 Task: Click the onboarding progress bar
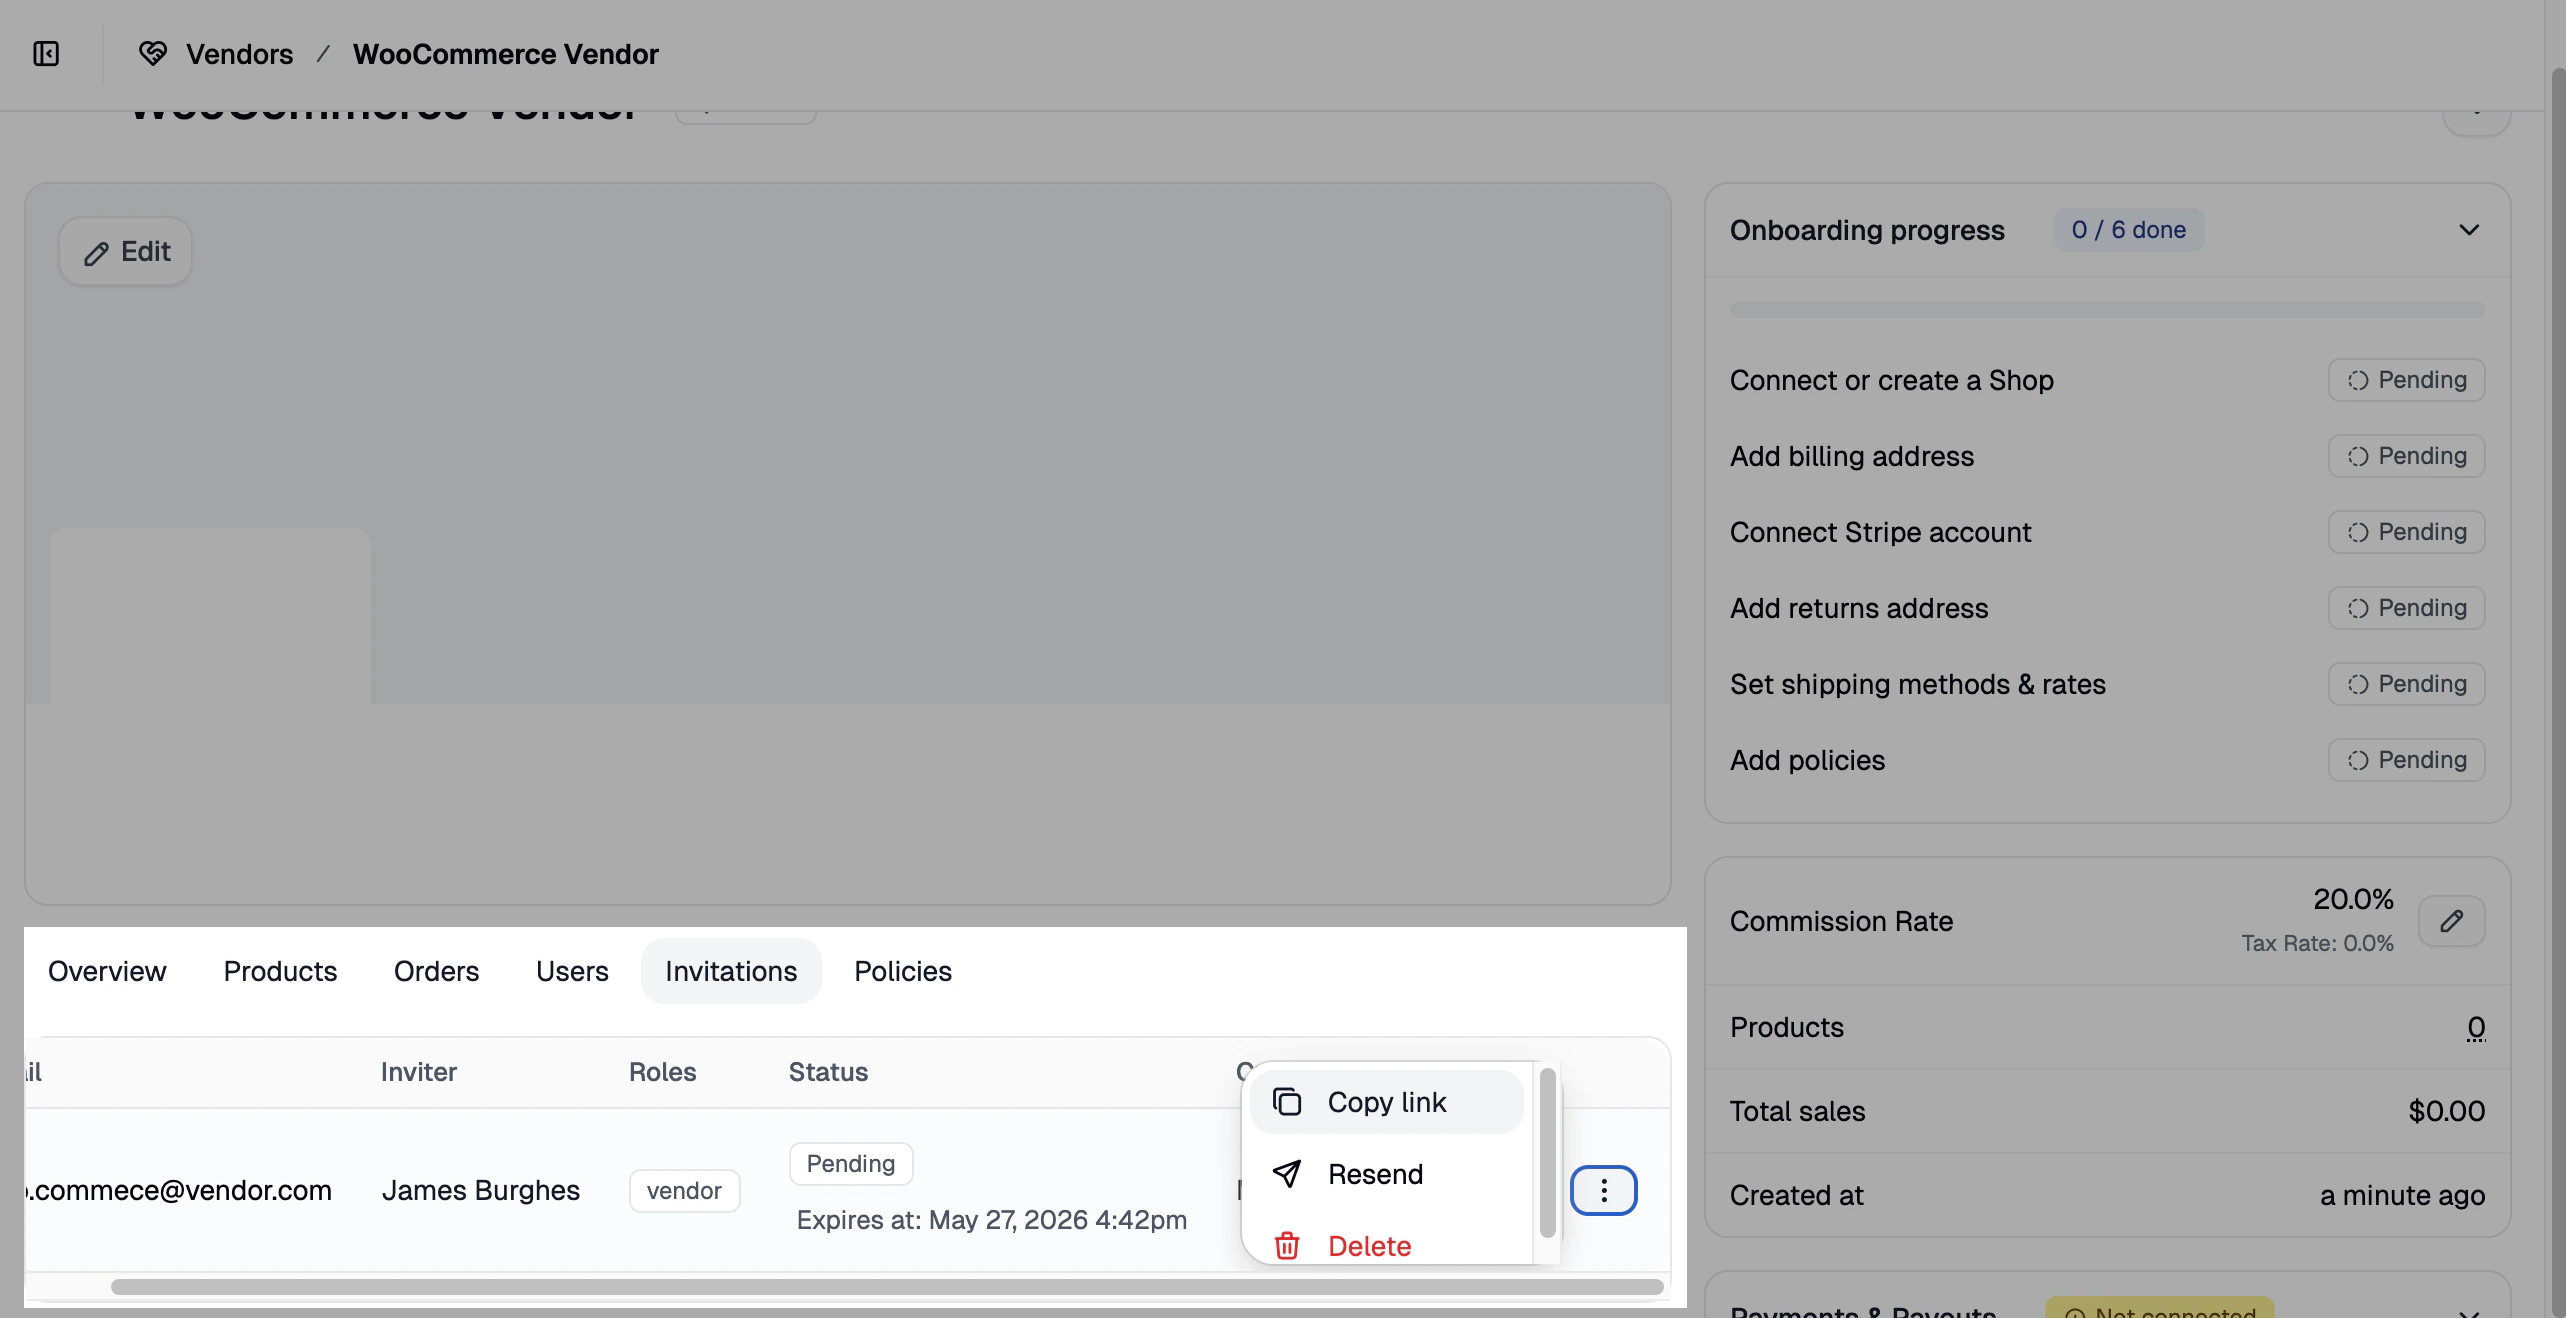click(2107, 310)
